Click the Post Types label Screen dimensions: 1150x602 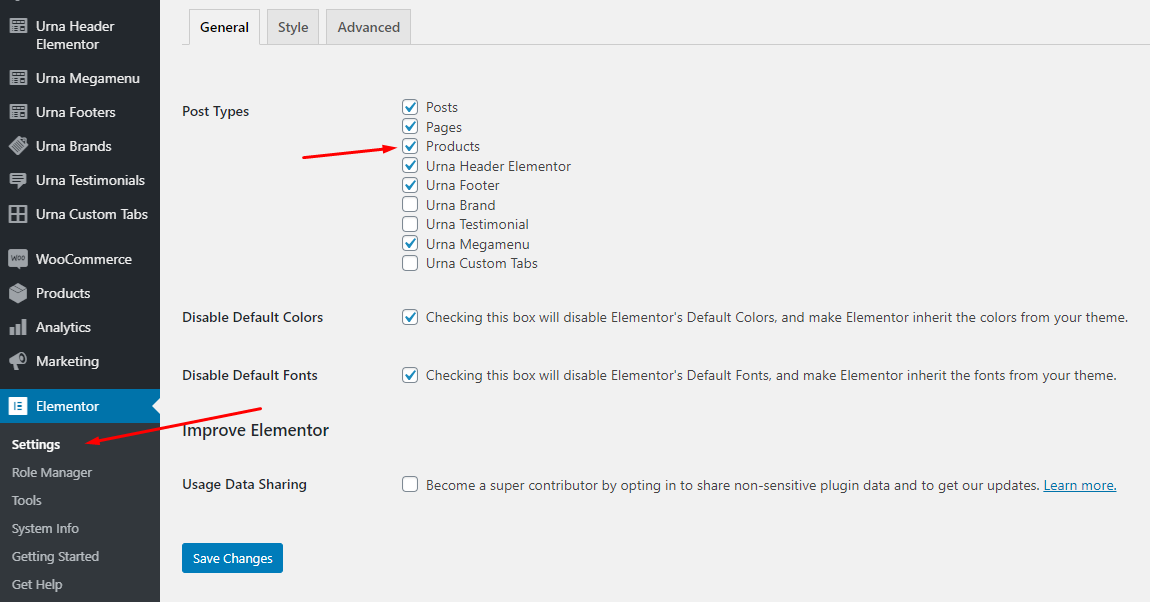[216, 111]
